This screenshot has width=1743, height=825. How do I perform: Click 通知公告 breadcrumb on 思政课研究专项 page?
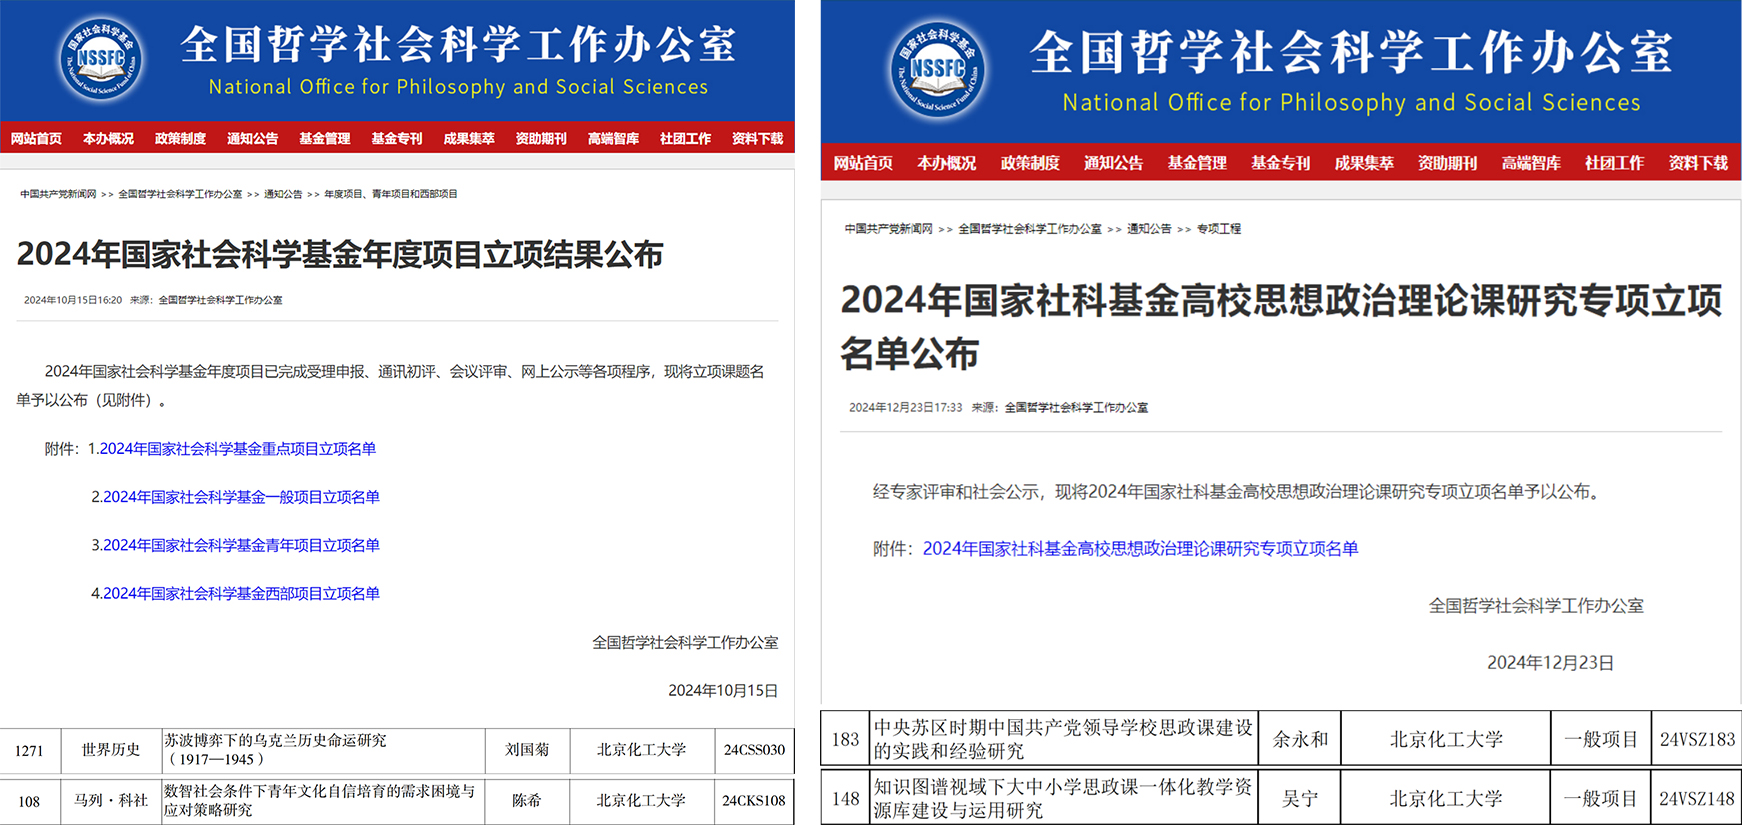click(x=1149, y=229)
